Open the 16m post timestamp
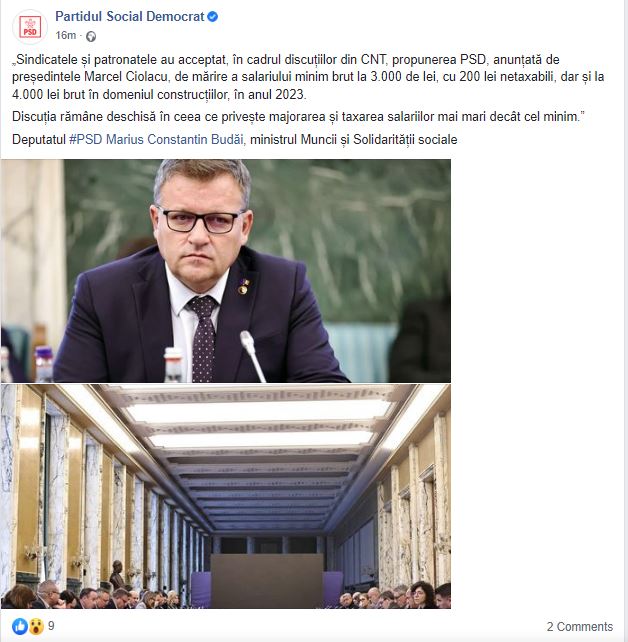Viewport: 628px width, 642px height. pyautogui.click(x=66, y=36)
